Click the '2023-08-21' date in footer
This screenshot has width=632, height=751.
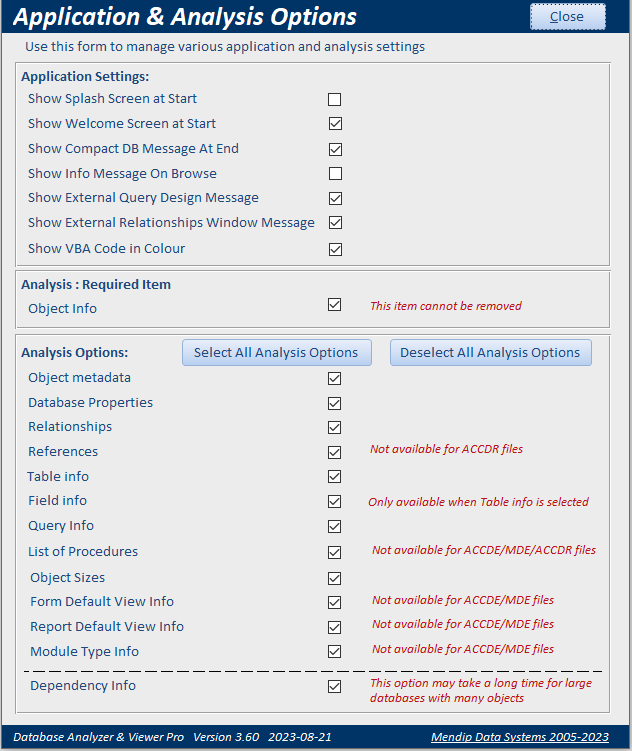click(300, 737)
